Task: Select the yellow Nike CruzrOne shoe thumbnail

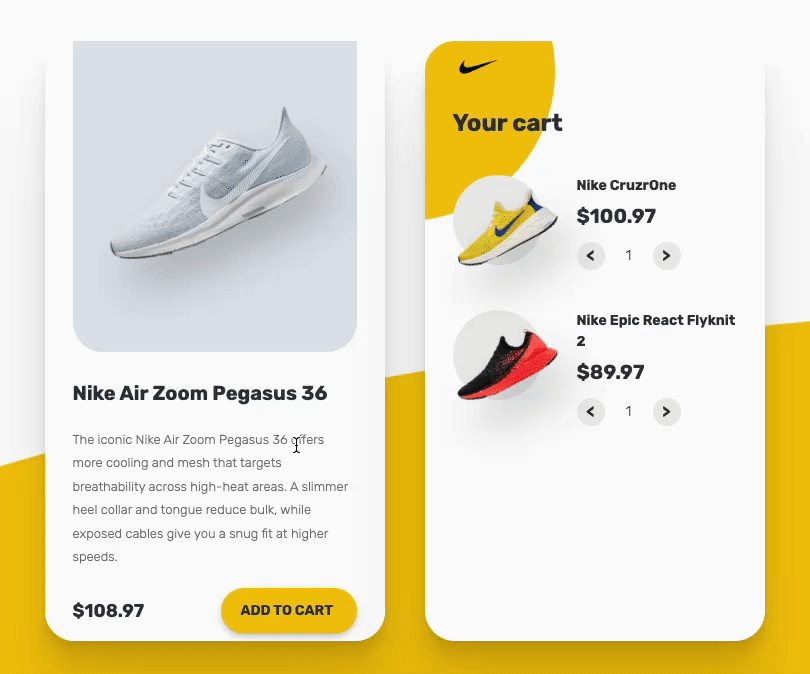Action: click(506, 225)
